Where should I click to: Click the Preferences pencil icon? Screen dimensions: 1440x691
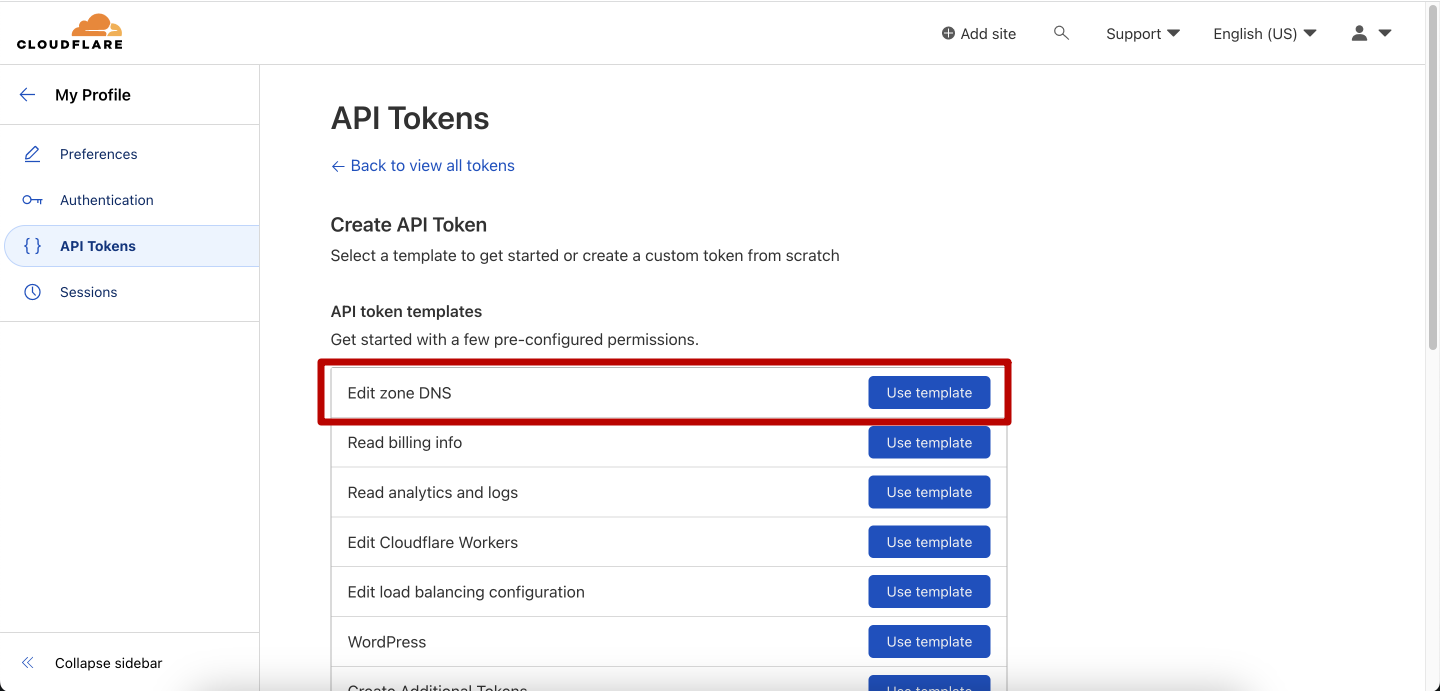(x=32, y=154)
